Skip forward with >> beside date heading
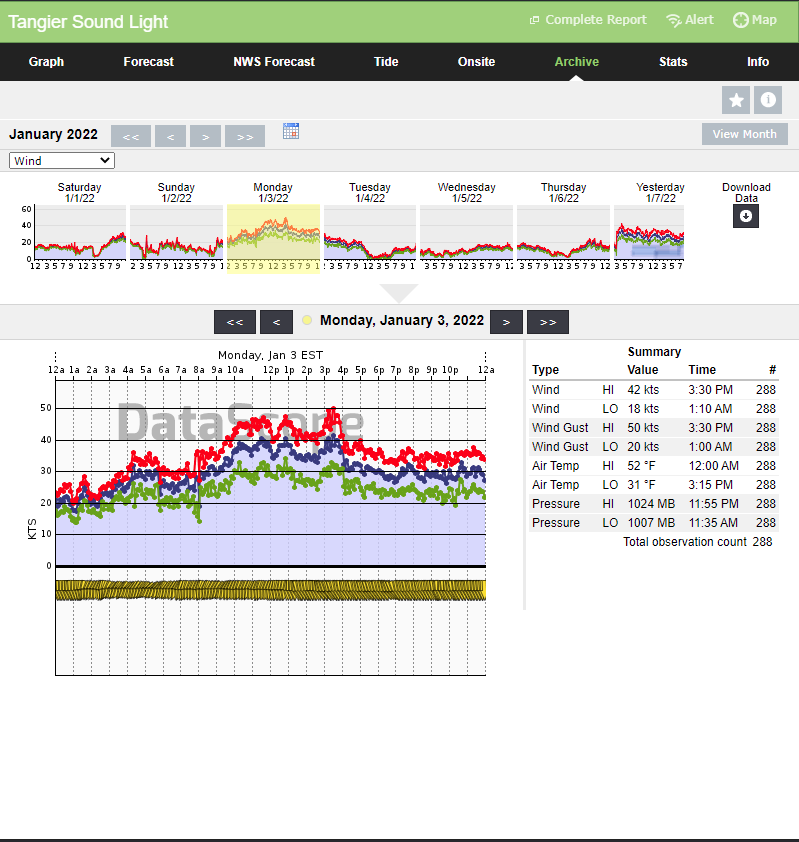This screenshot has width=799, height=842. [x=548, y=322]
